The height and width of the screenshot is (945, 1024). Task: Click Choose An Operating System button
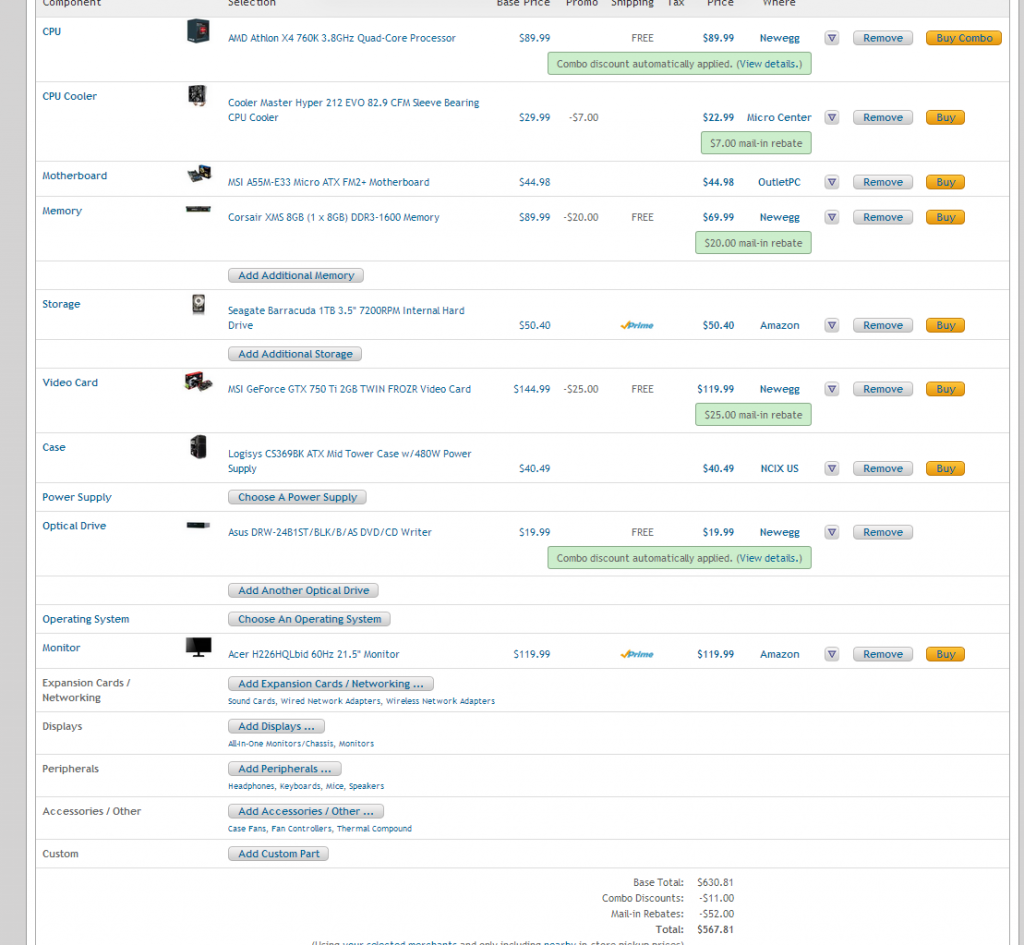pos(309,619)
